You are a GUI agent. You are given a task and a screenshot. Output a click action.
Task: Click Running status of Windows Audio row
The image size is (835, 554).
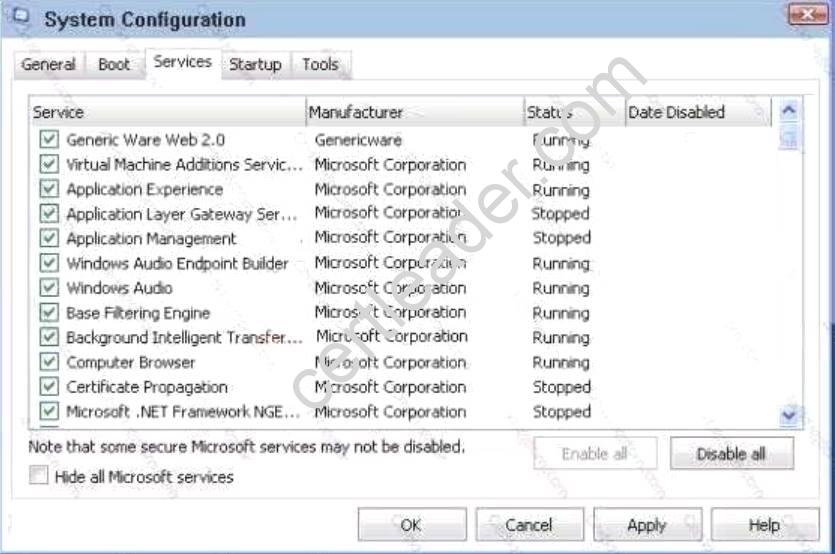(561, 288)
